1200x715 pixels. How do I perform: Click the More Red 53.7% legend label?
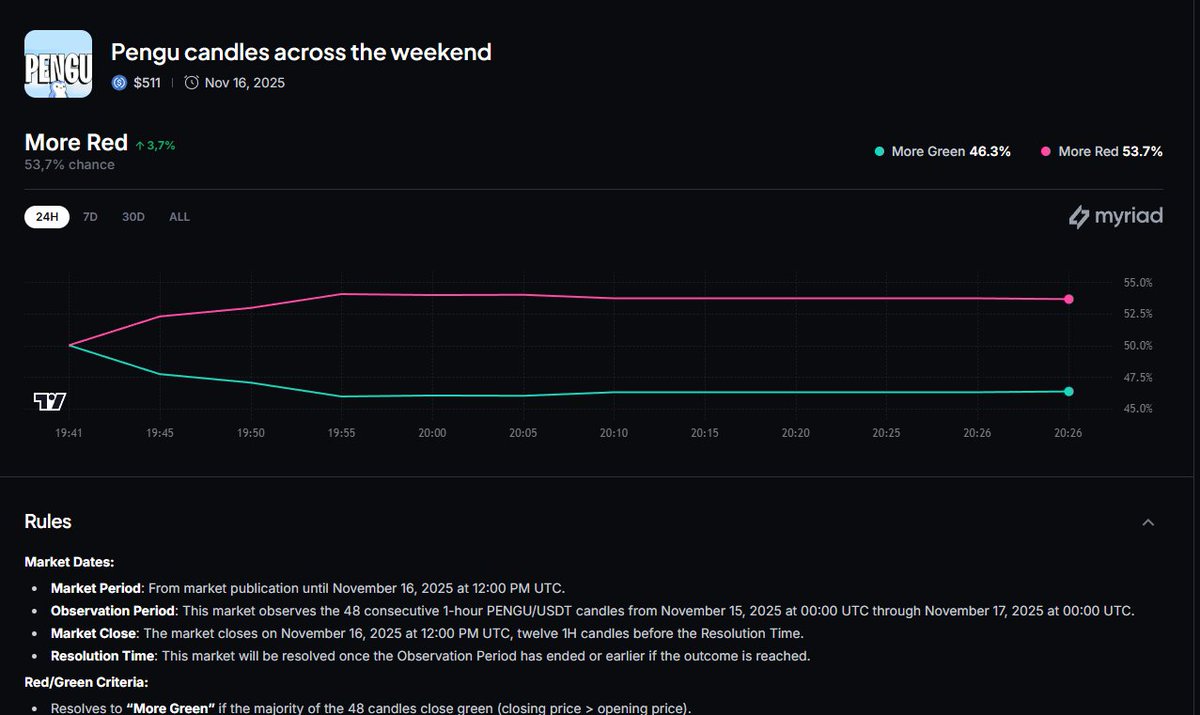[1110, 152]
